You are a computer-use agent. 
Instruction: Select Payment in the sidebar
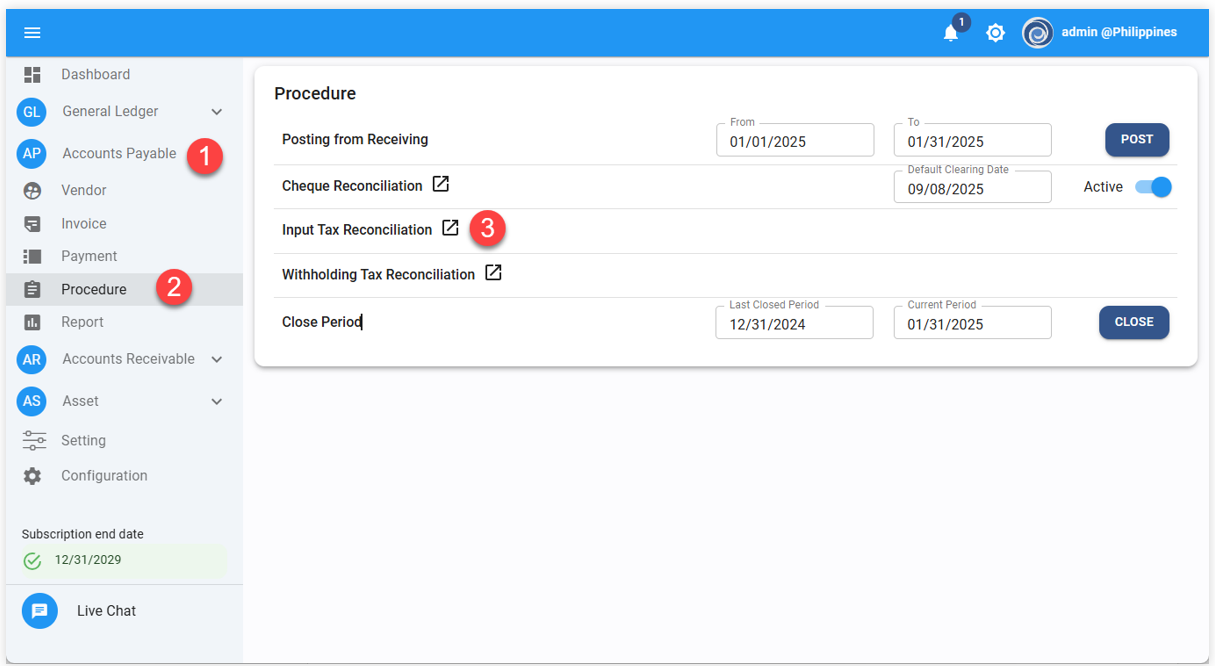(x=89, y=256)
